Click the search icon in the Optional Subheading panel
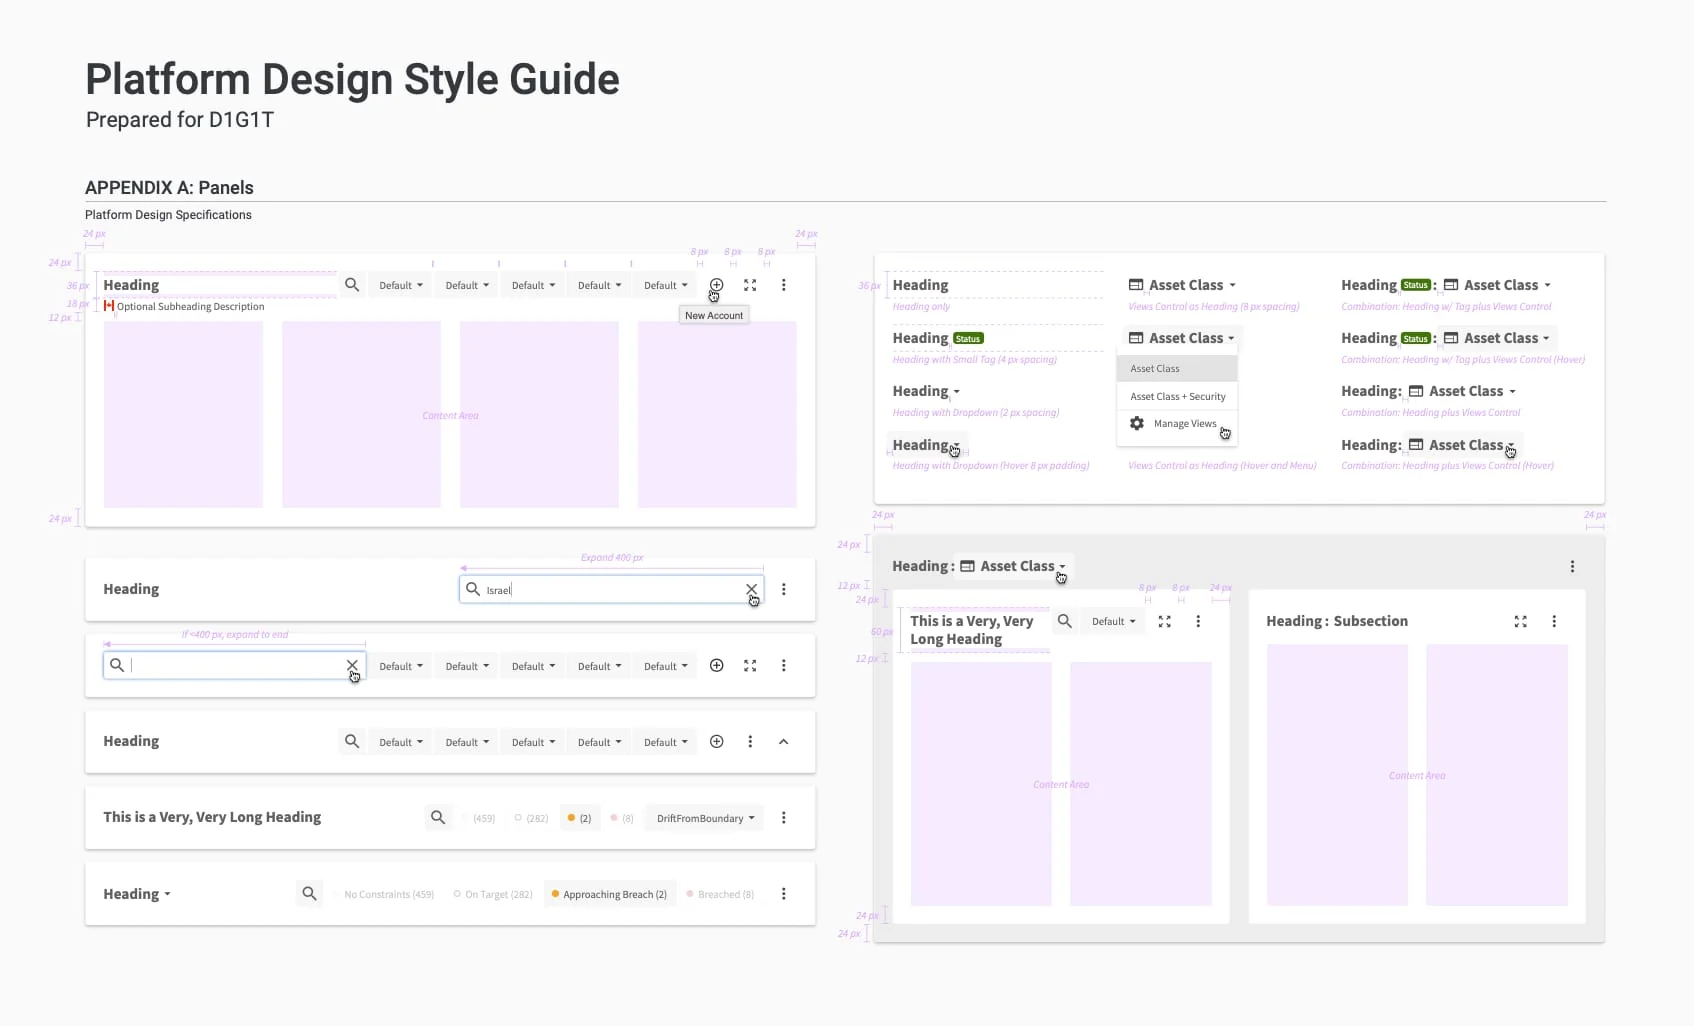The image size is (1694, 1026). point(352,285)
